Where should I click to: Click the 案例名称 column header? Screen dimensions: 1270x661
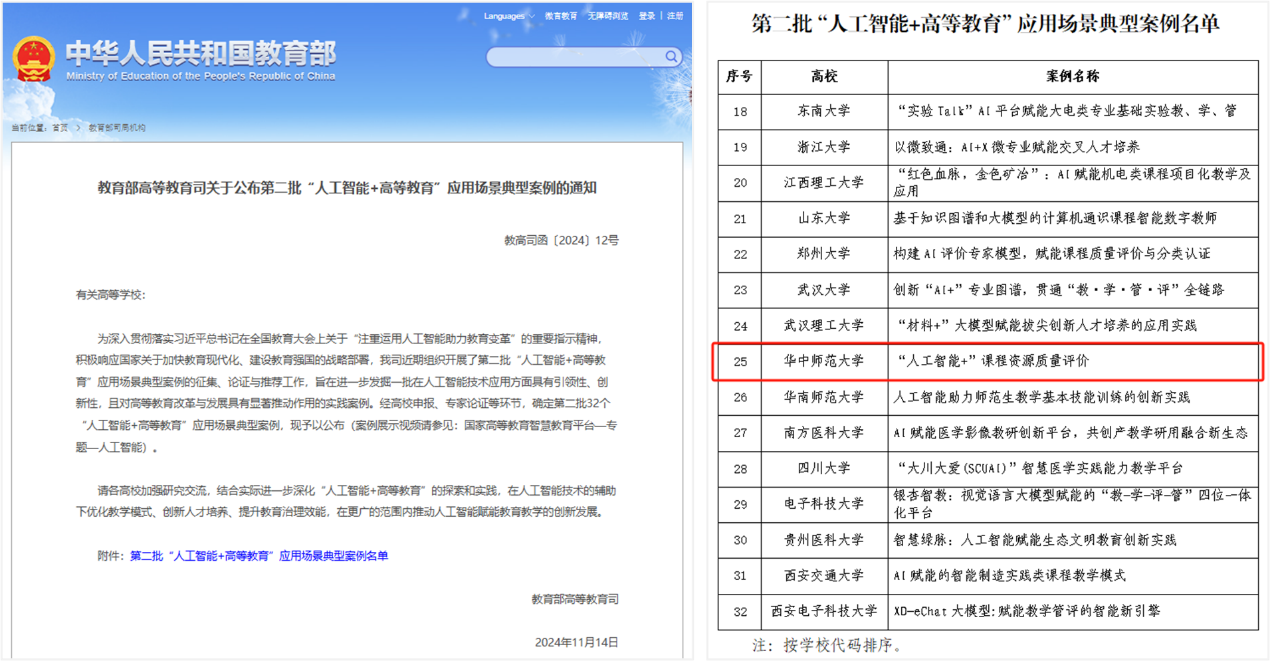[1072, 76]
